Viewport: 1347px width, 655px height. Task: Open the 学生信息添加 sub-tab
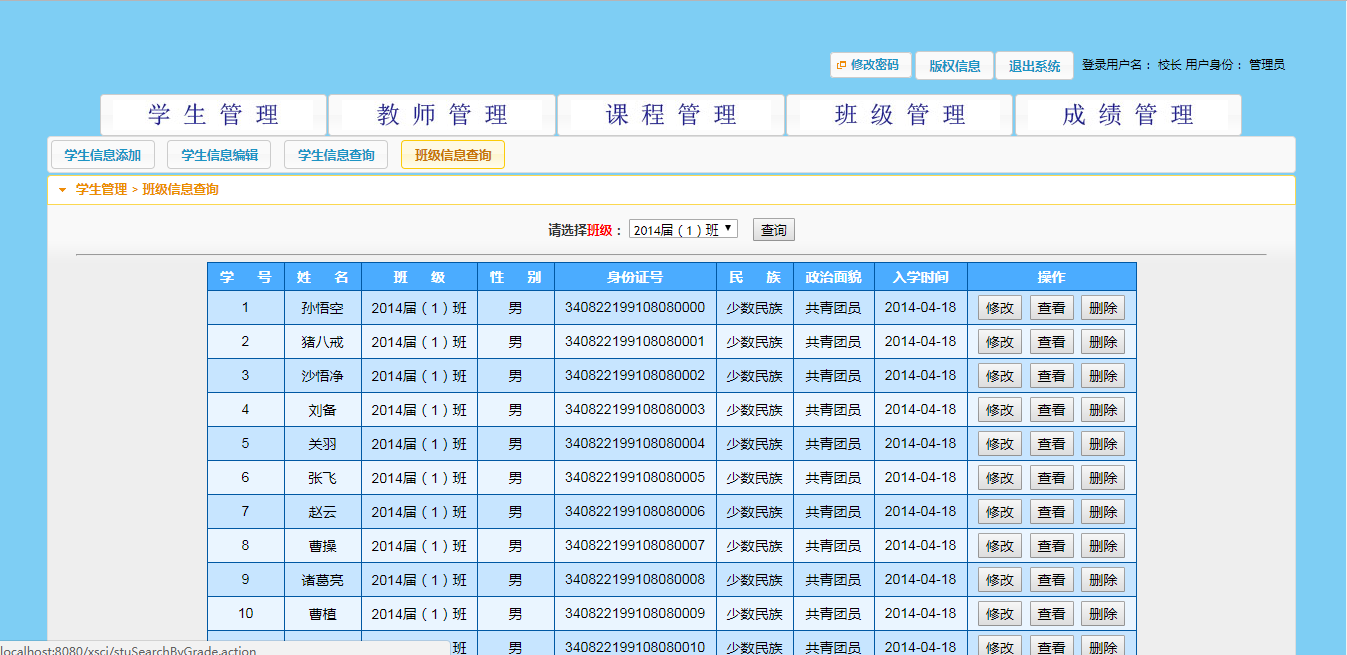pos(103,155)
